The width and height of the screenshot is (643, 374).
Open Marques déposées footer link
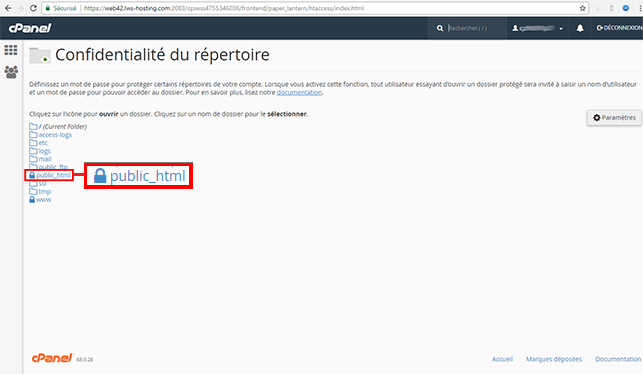pyautogui.click(x=554, y=359)
